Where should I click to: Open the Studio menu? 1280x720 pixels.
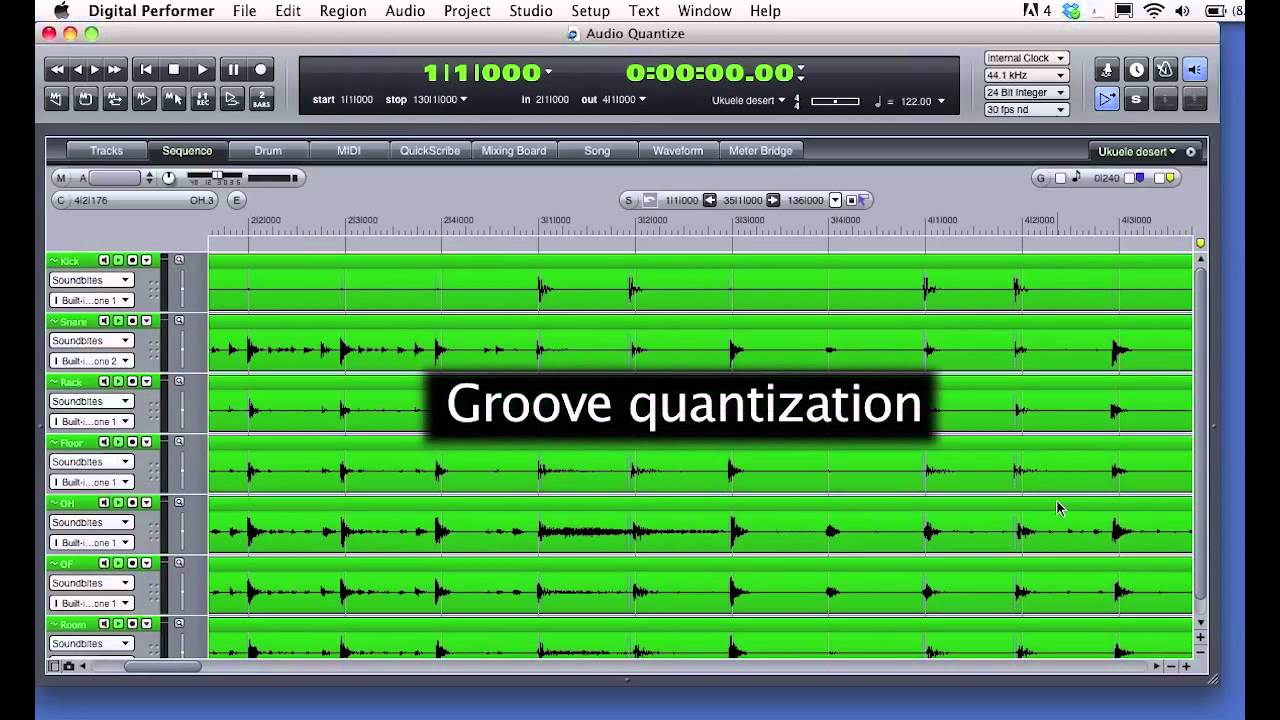click(531, 11)
